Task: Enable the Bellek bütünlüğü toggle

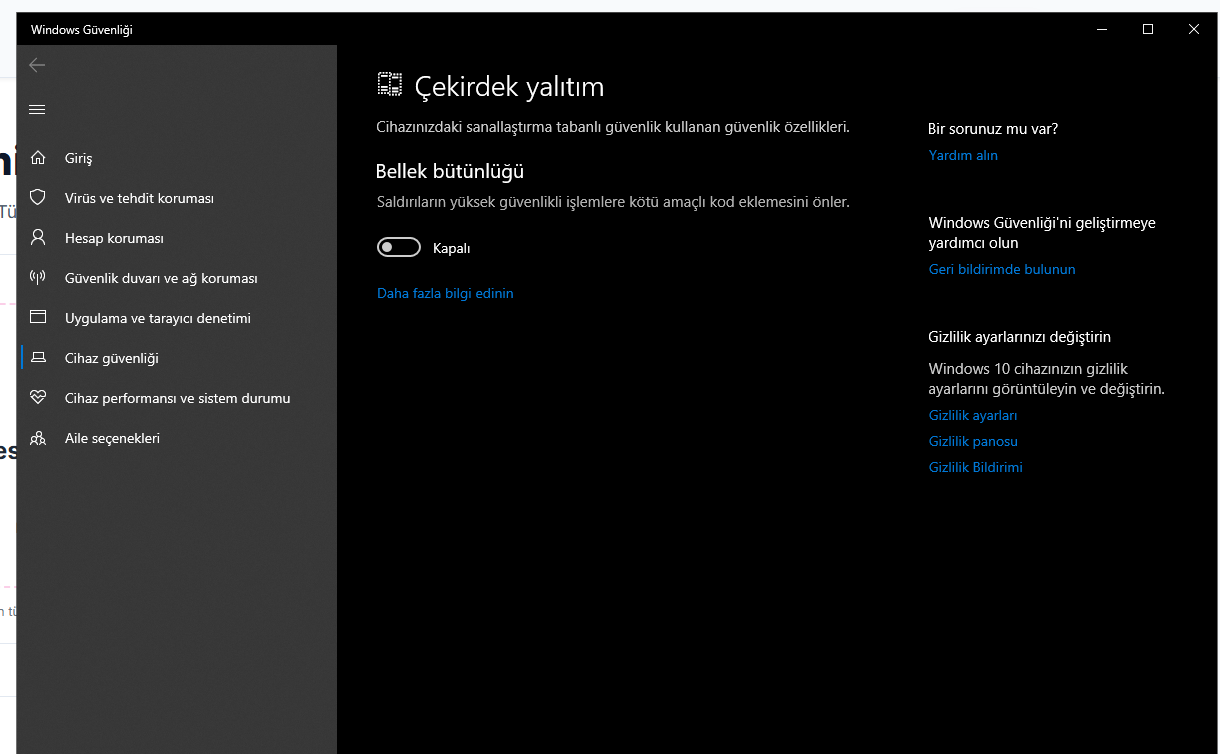Action: click(399, 248)
